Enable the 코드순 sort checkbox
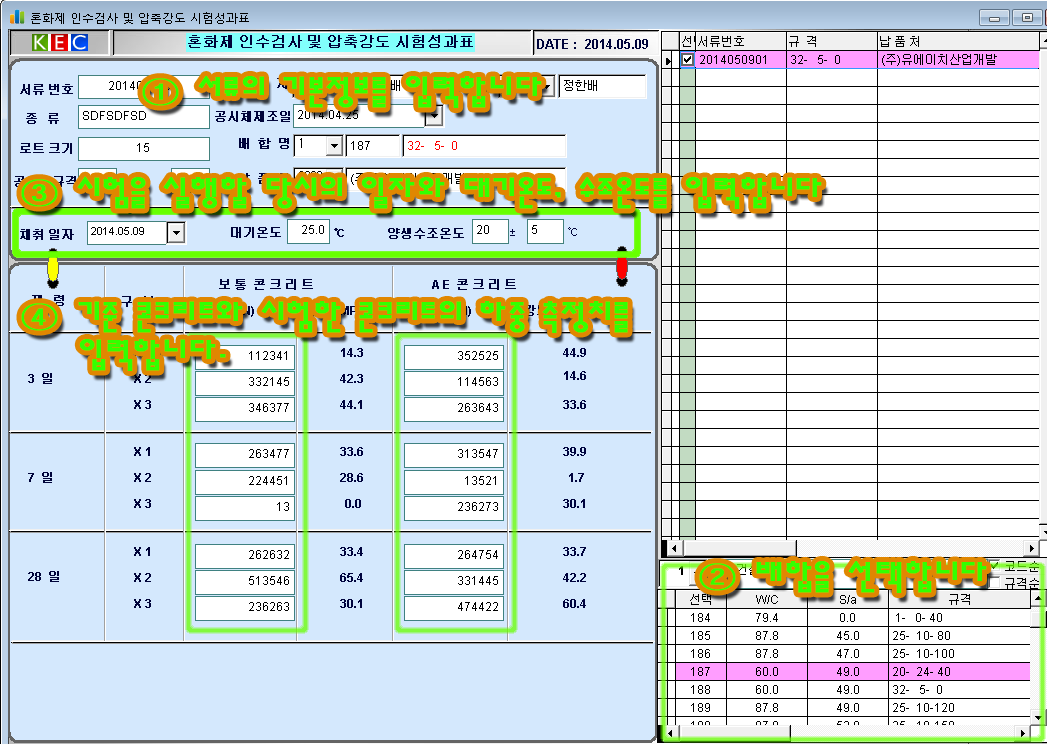The height and width of the screenshot is (744, 1047). point(996,567)
